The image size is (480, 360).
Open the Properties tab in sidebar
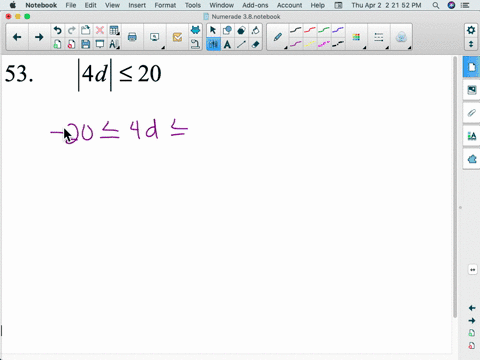472,136
